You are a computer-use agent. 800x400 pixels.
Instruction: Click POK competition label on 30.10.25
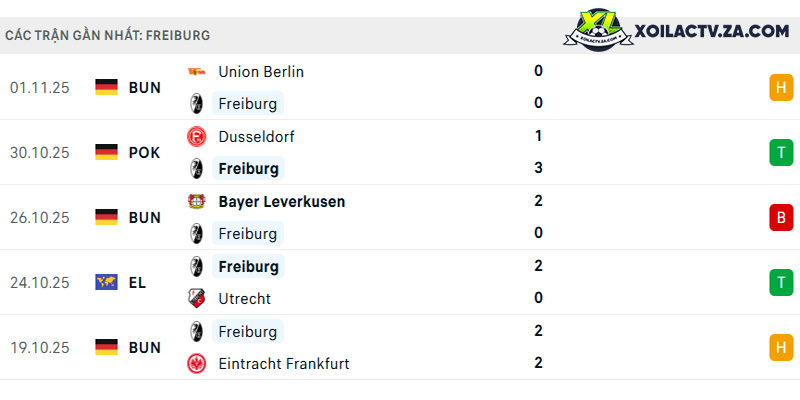pos(144,153)
